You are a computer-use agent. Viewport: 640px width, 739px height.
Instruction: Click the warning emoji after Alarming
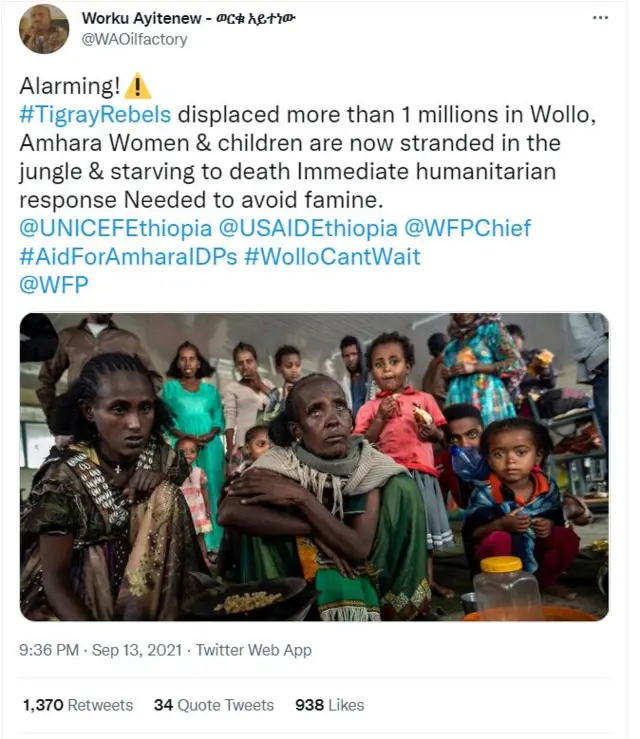coord(139,87)
